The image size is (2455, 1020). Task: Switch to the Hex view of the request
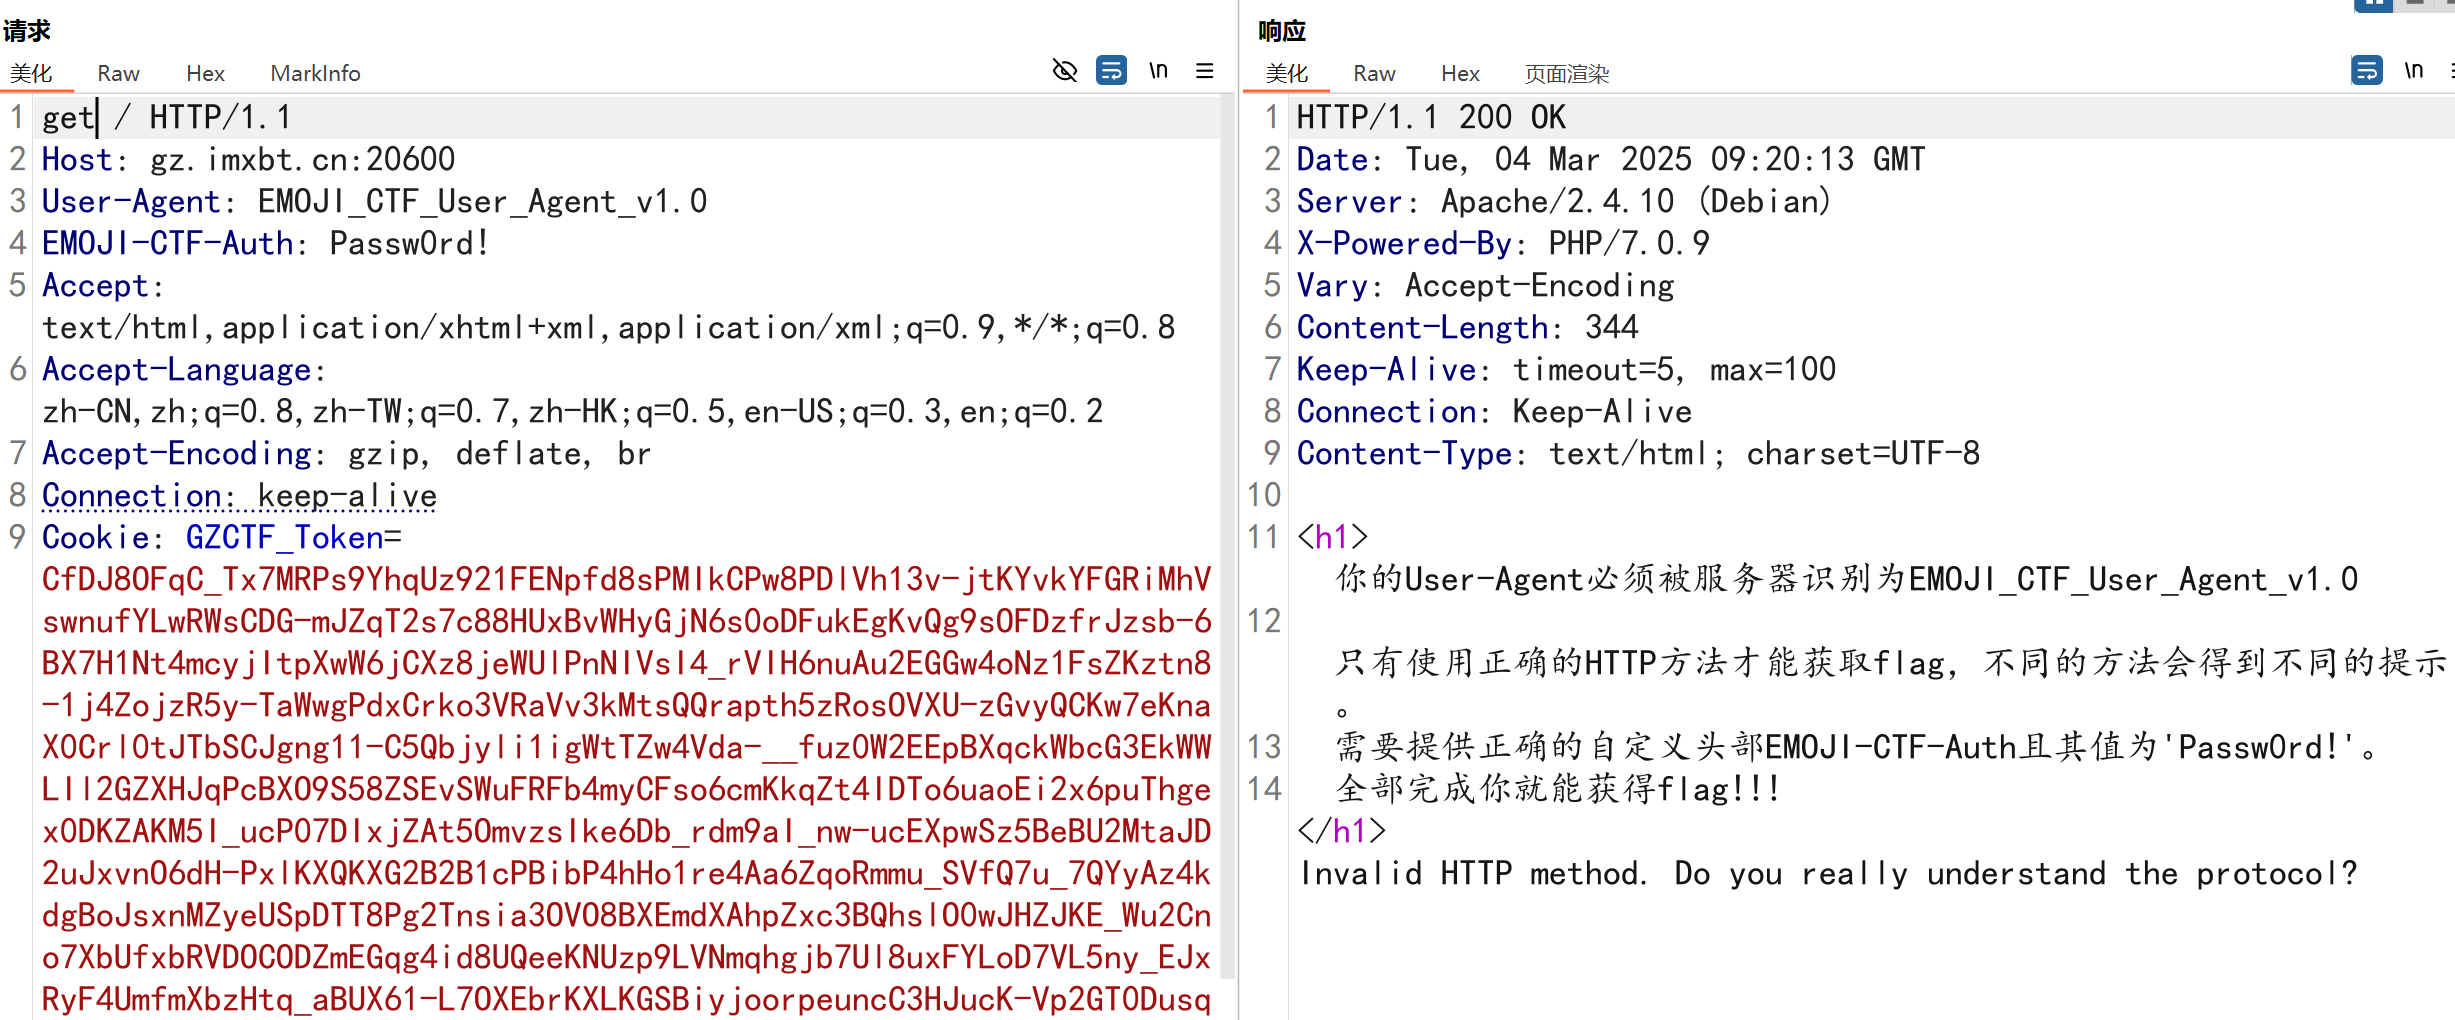205,73
